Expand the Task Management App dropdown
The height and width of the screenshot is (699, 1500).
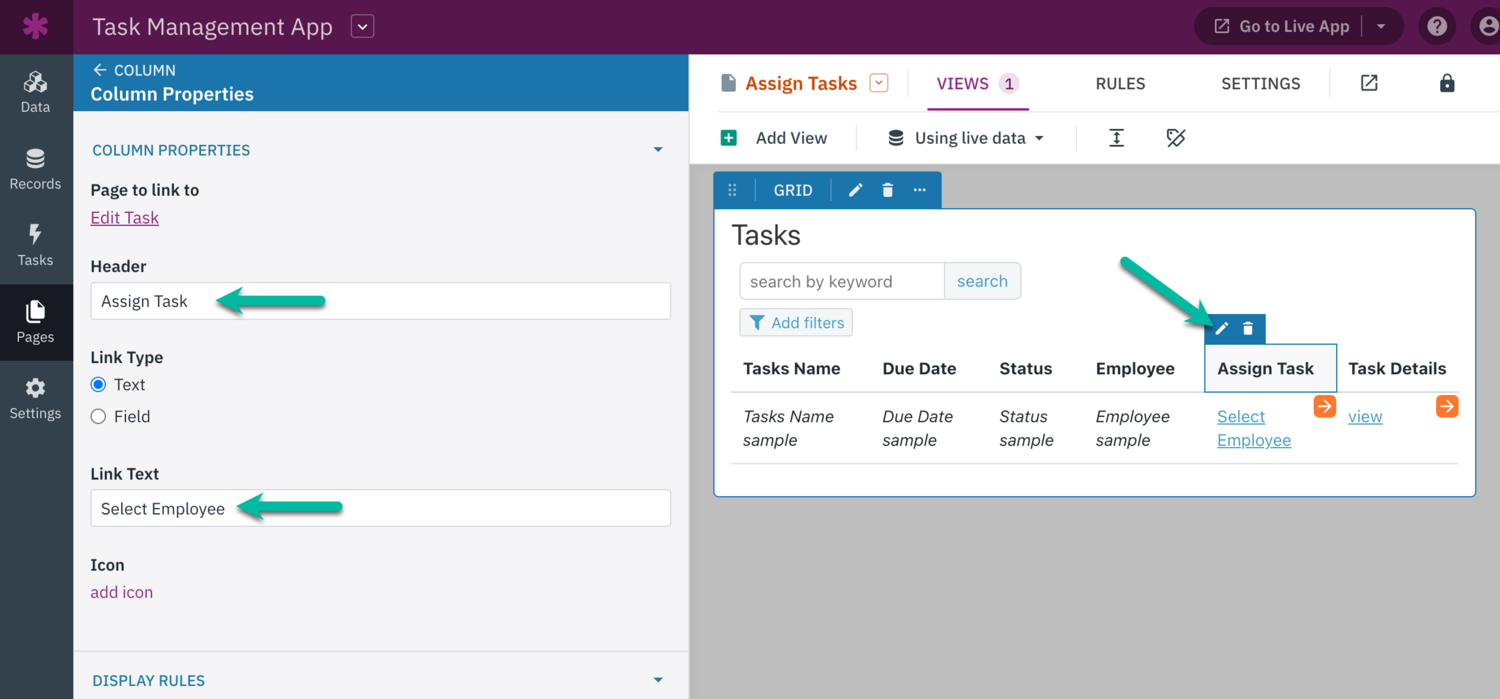[362, 27]
